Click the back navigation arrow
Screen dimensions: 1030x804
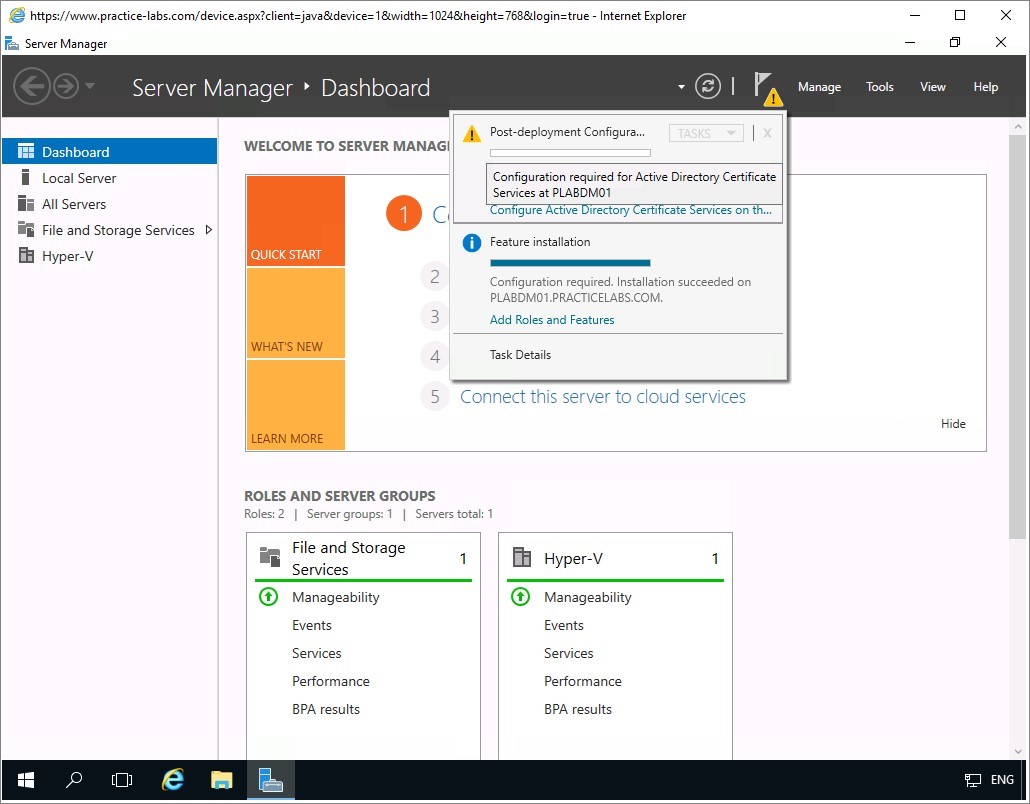(x=32, y=86)
